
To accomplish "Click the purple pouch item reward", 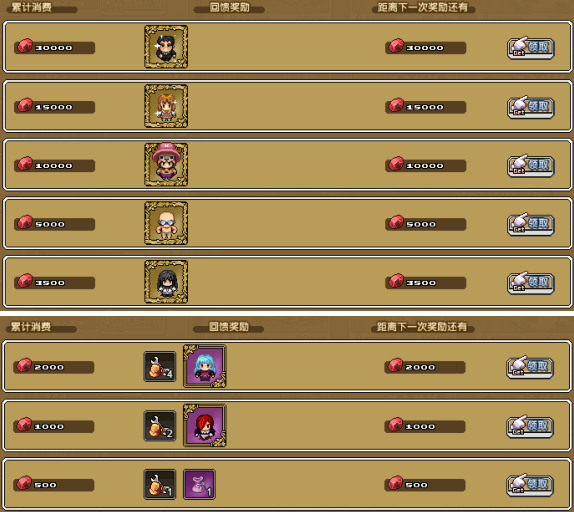I will point(199,485).
